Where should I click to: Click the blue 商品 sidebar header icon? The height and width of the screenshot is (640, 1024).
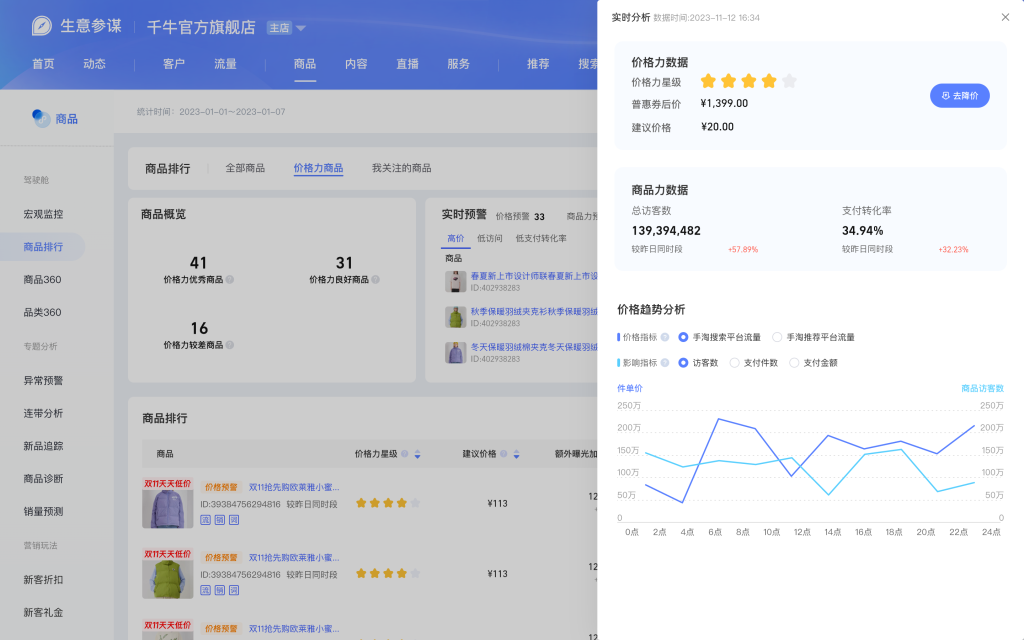(41, 118)
